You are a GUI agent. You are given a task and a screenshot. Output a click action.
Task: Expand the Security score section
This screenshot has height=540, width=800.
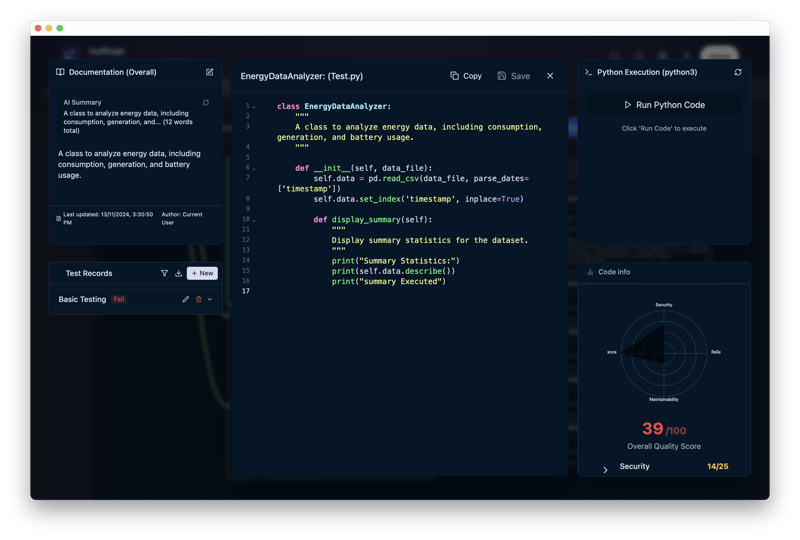click(605, 469)
